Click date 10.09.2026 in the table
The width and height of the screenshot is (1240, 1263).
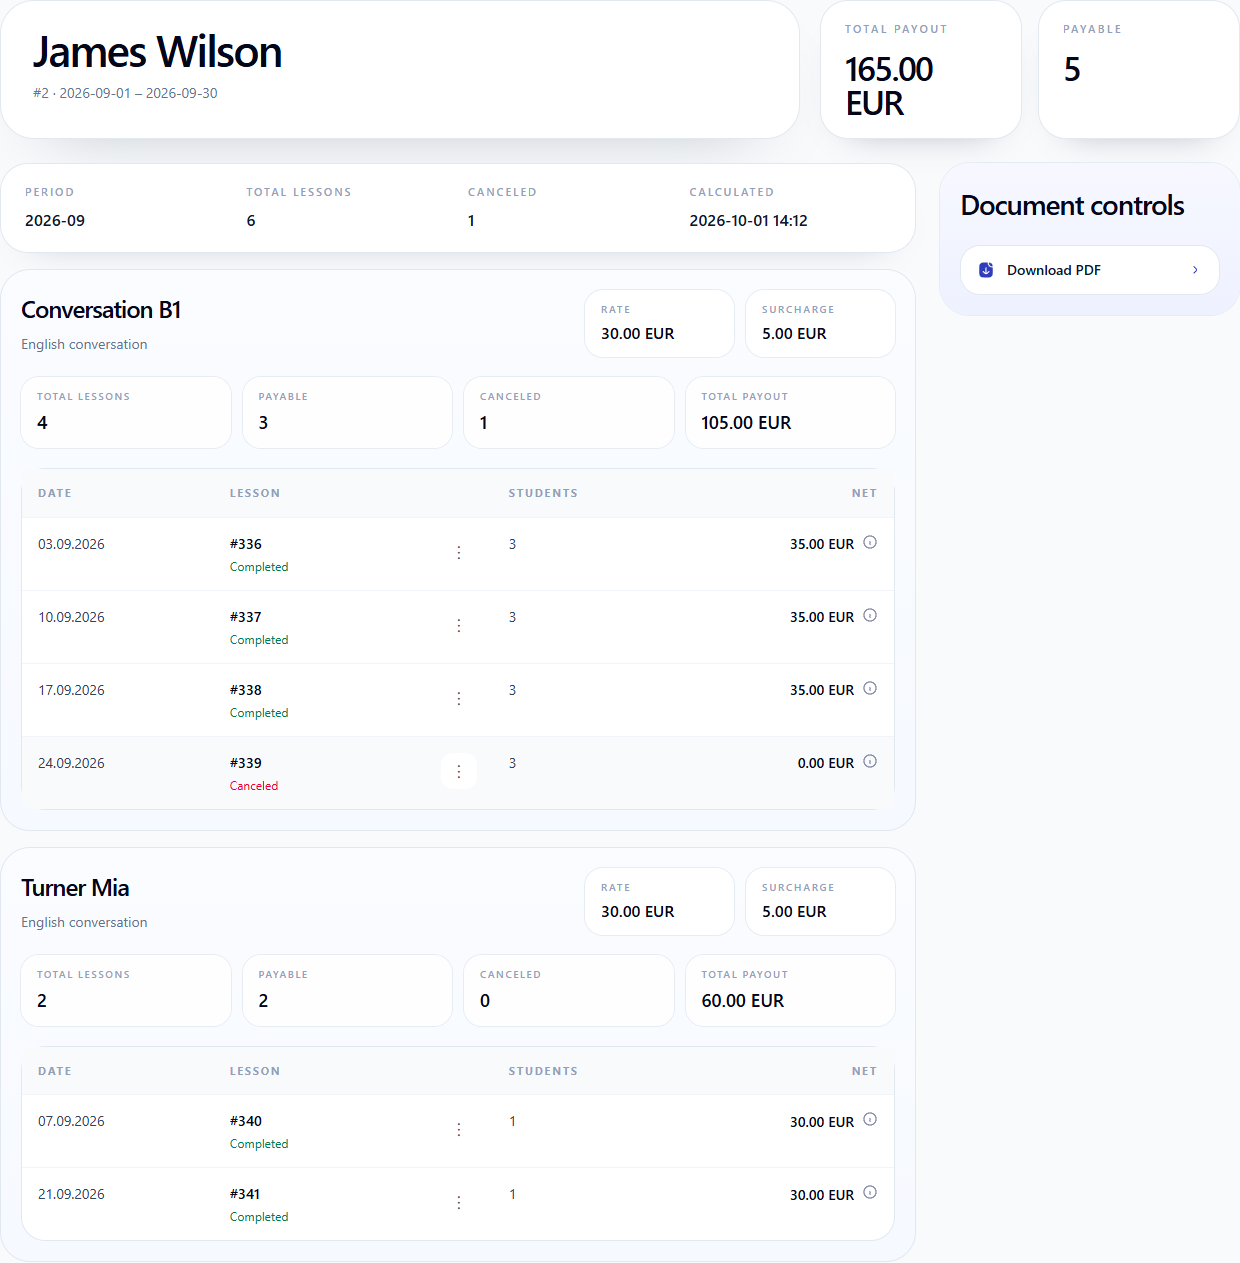click(71, 618)
